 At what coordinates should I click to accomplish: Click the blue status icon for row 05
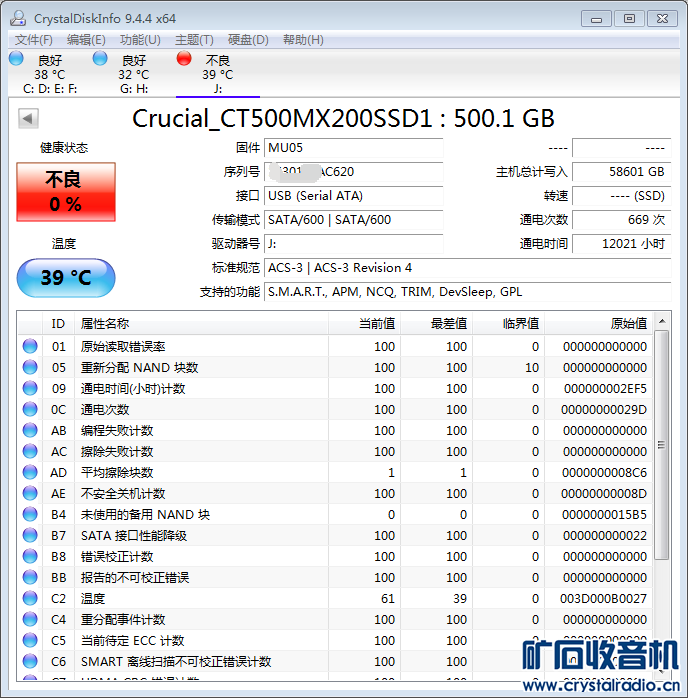click(30, 367)
